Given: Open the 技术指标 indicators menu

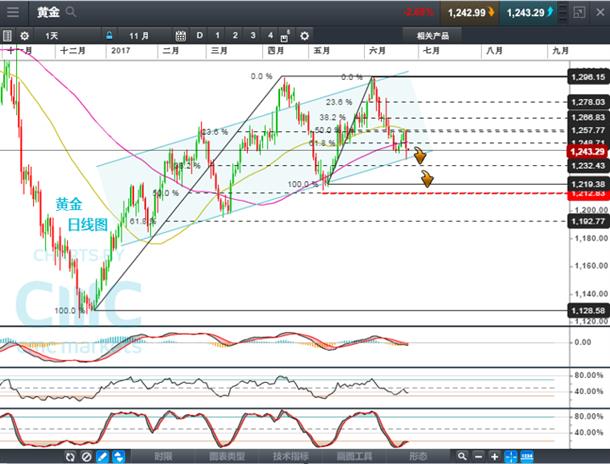Looking at the screenshot, I should (x=291, y=456).
